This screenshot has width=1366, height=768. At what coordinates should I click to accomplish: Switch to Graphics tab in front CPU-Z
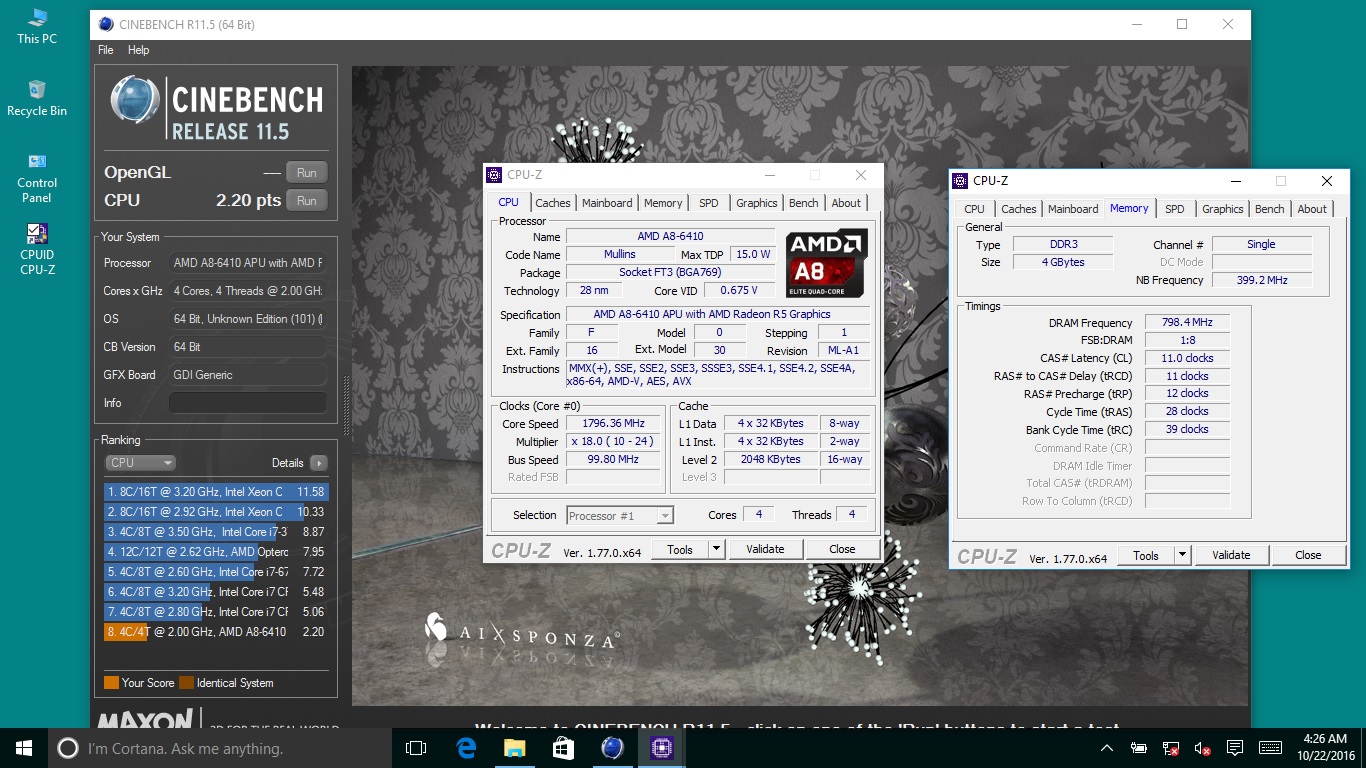coord(757,203)
